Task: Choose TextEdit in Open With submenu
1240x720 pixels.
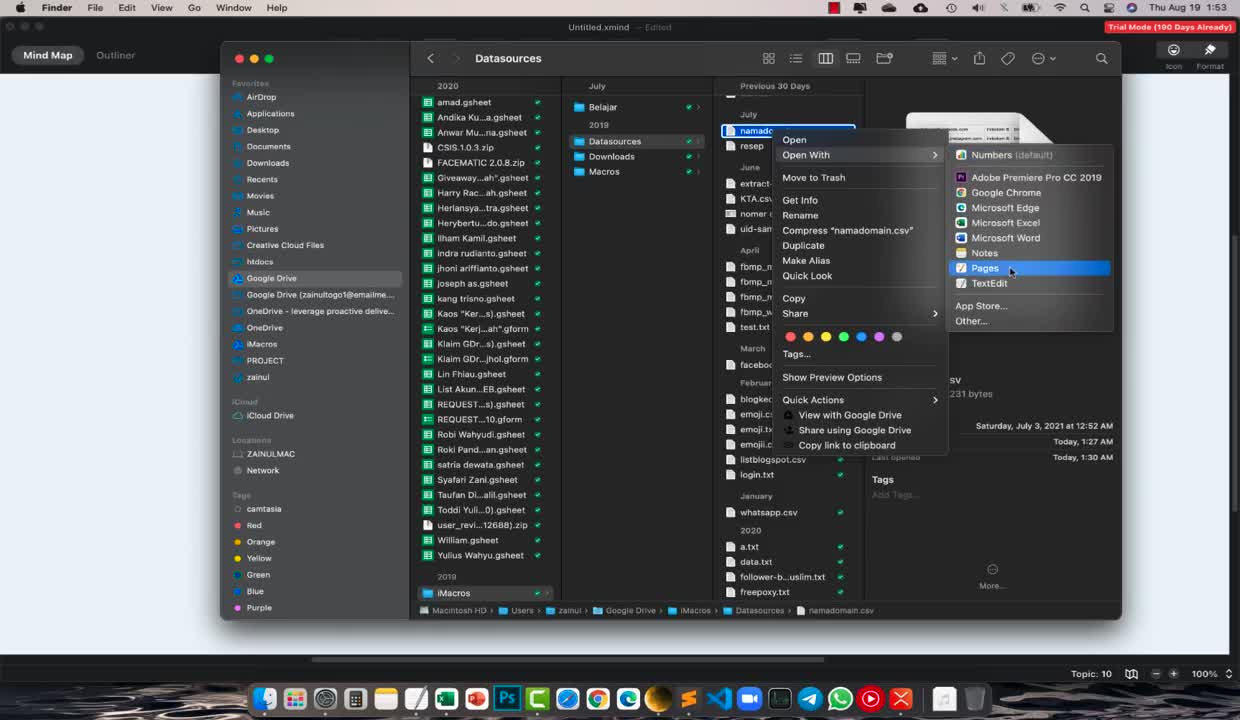Action: [1029, 283]
